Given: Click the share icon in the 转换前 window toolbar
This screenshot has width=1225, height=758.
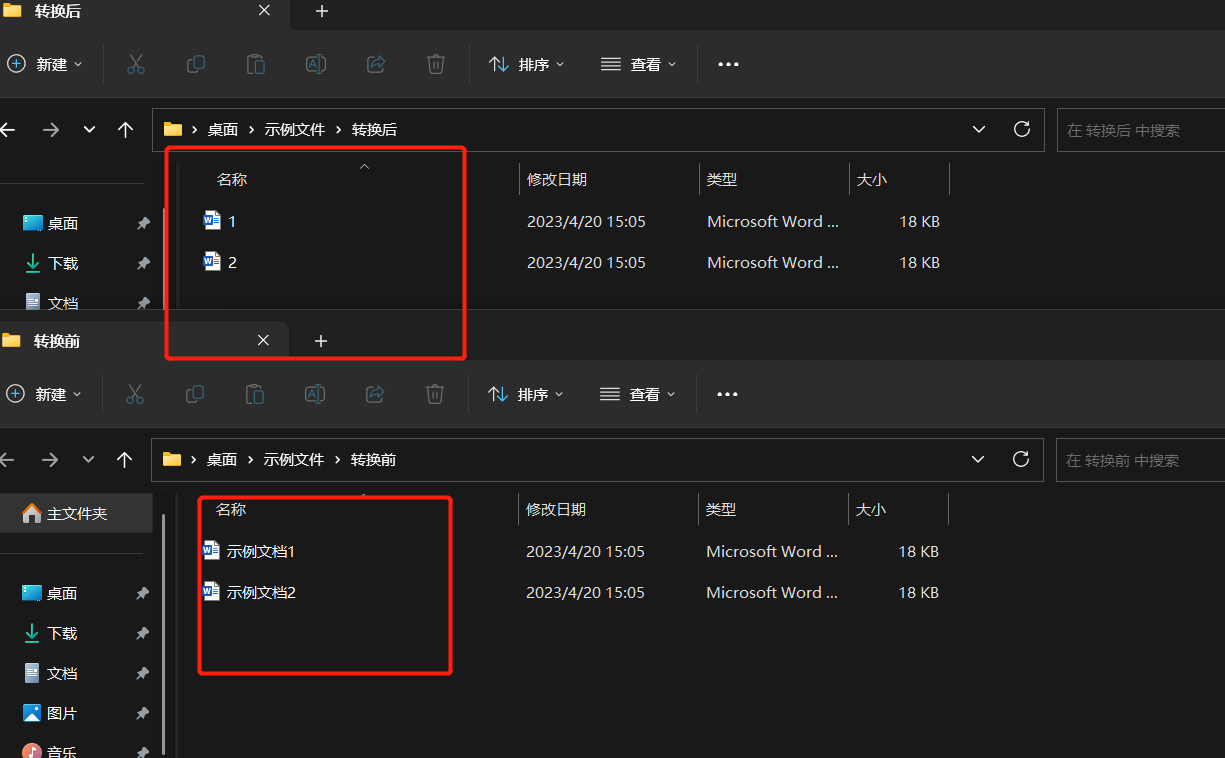Looking at the screenshot, I should point(375,394).
